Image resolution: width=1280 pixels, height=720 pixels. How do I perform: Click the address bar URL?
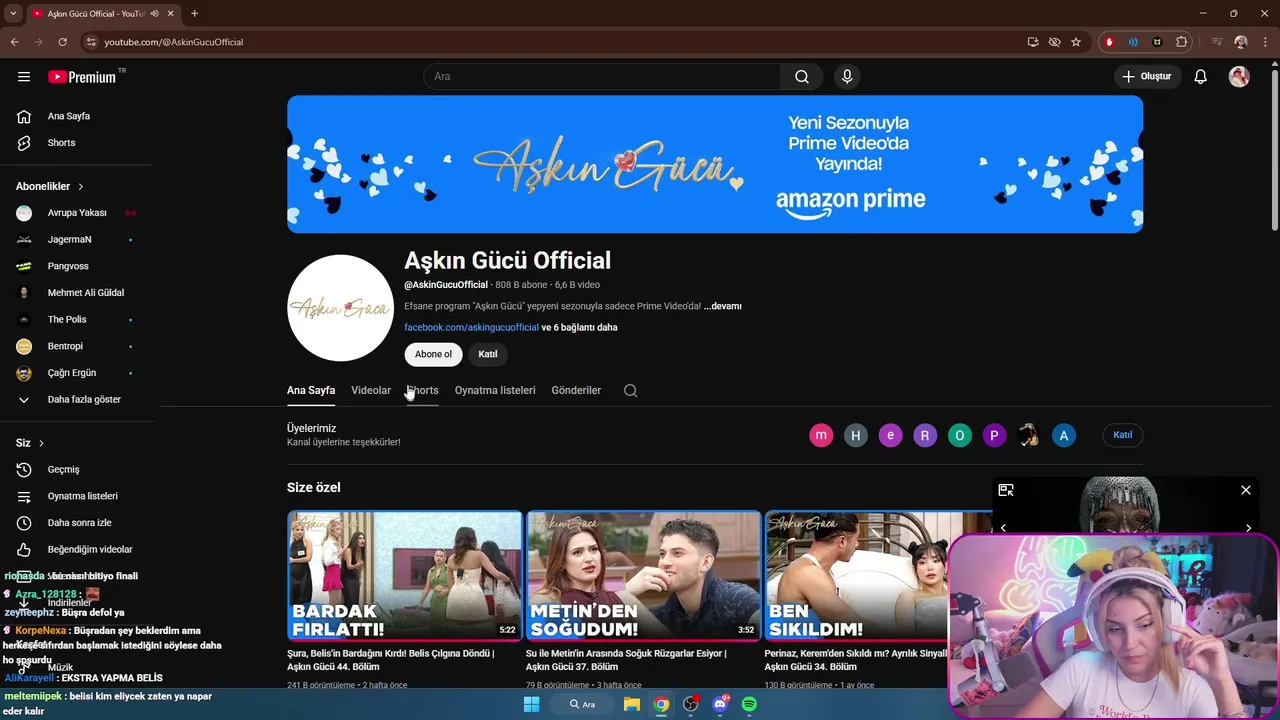tap(174, 42)
